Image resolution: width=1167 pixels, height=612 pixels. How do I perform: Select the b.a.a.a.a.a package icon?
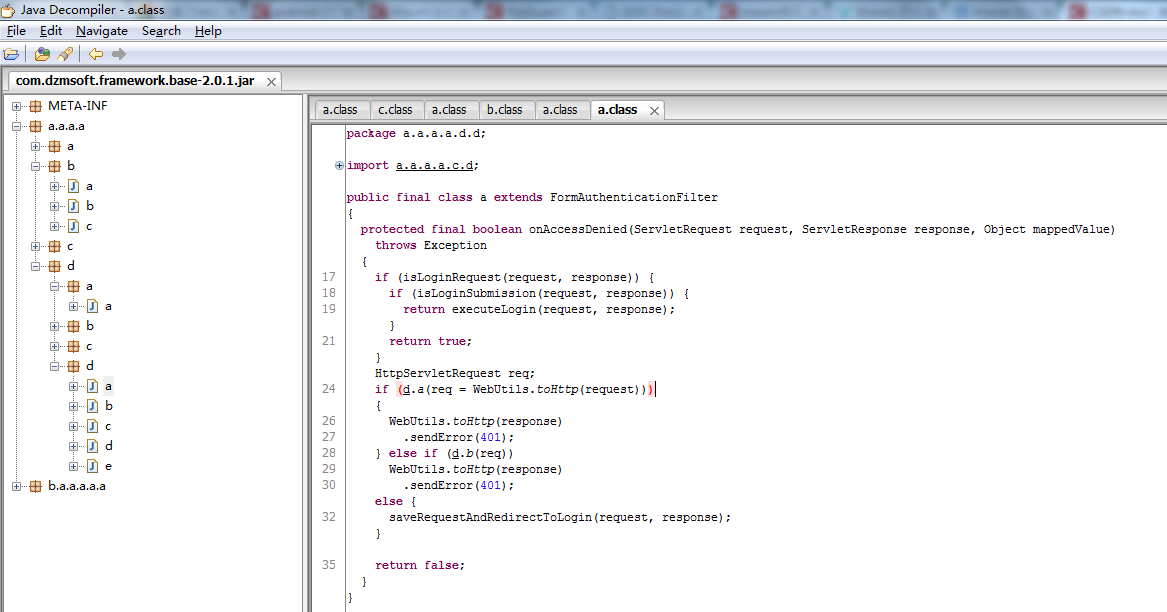tap(35, 487)
